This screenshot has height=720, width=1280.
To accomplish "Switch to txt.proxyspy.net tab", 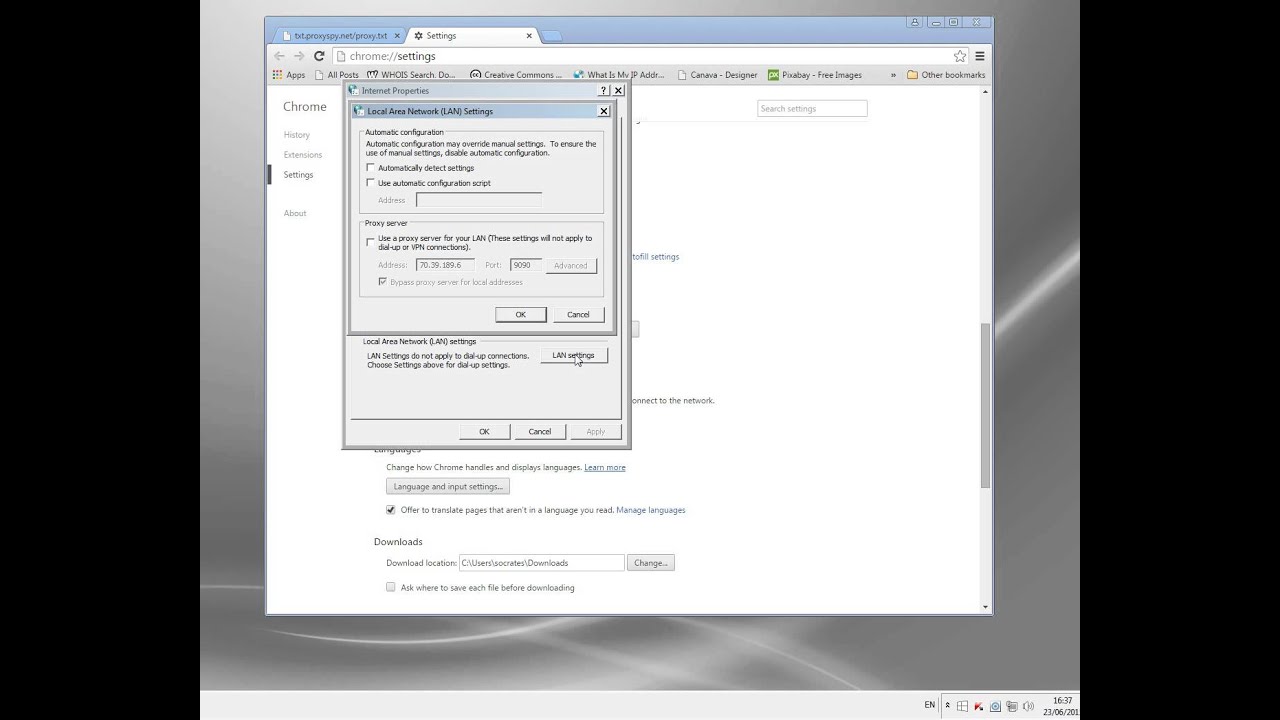I will pos(340,35).
